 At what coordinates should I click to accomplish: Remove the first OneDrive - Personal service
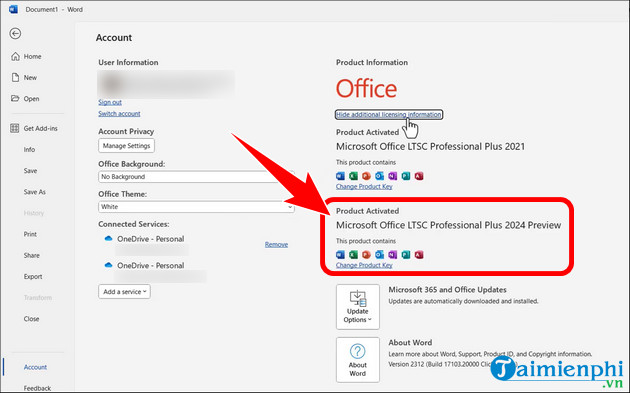click(x=276, y=244)
